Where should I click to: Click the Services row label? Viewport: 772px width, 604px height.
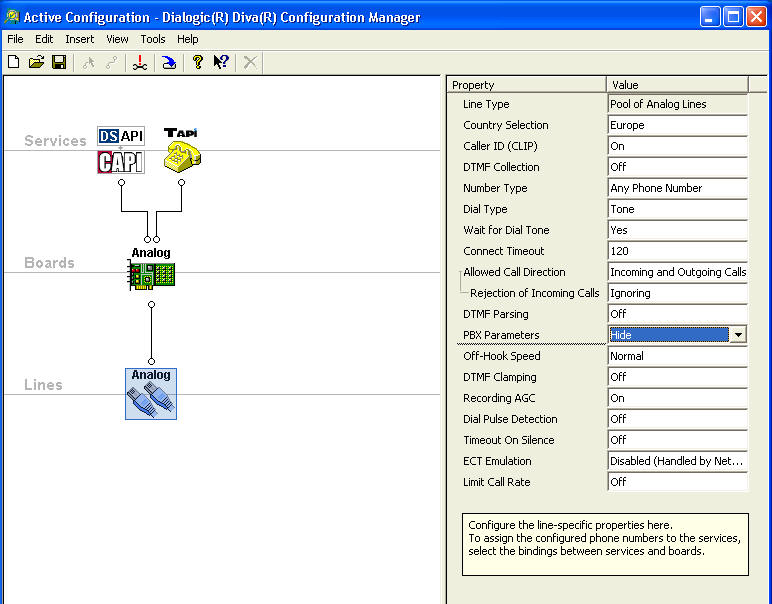(55, 141)
